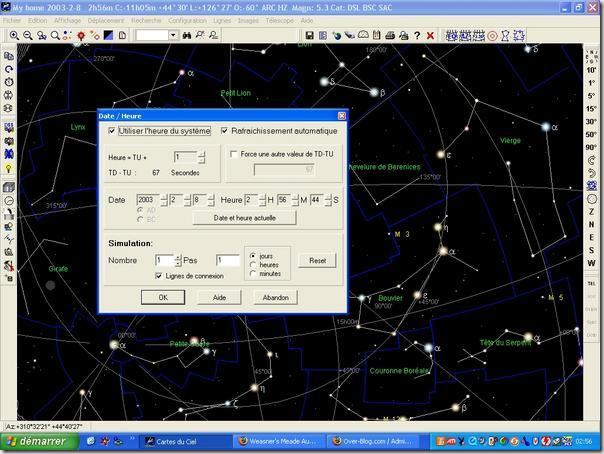604x454 pixels.
Task: Open the Fichier menu
Action: pyautogui.click(x=12, y=20)
